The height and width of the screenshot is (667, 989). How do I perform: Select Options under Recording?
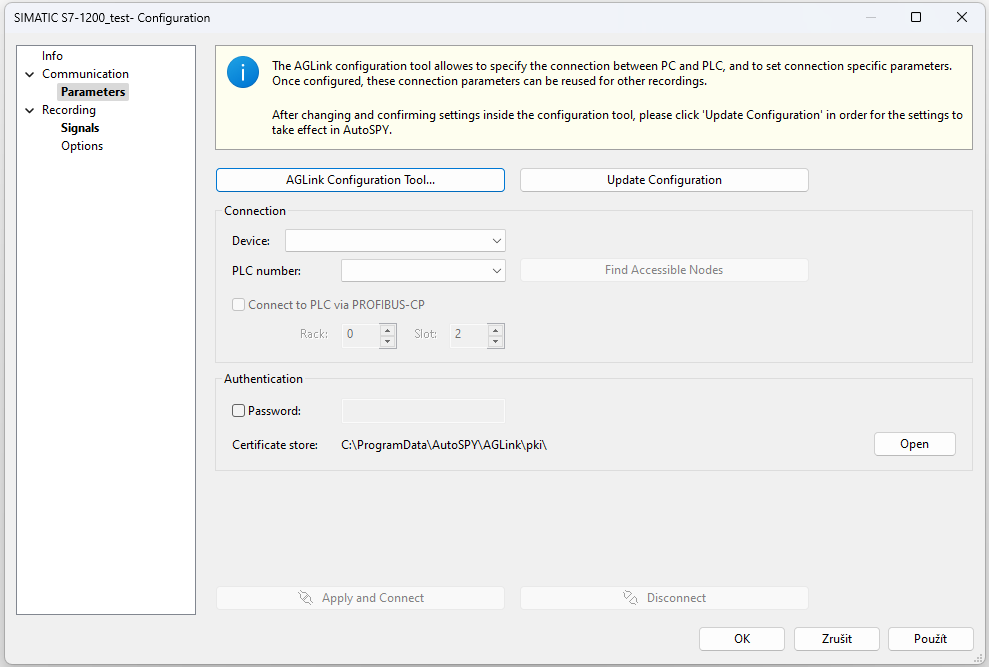click(82, 146)
